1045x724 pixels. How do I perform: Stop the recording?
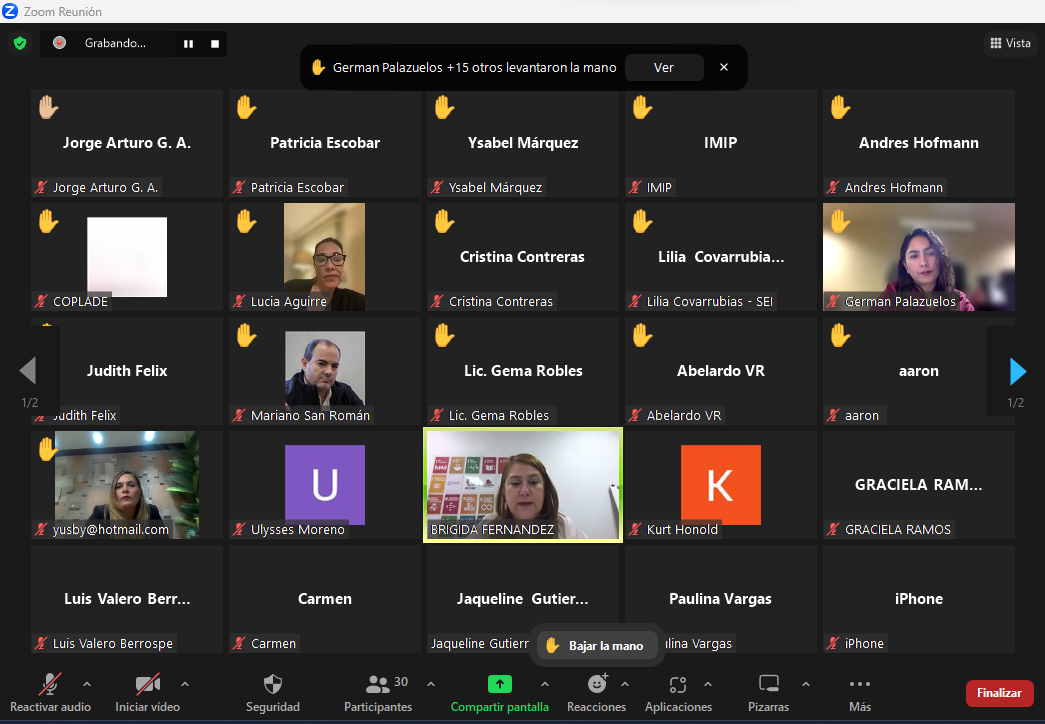214,43
